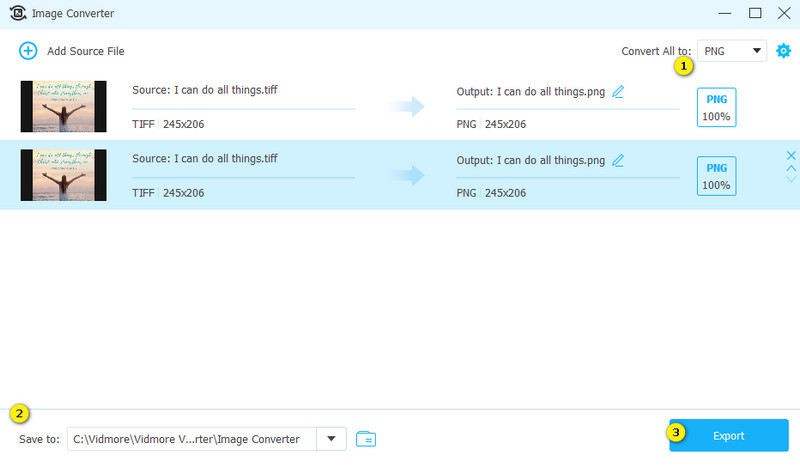This screenshot has width=800, height=468.
Task: Click the Image Converter app logo
Action: tap(16, 13)
